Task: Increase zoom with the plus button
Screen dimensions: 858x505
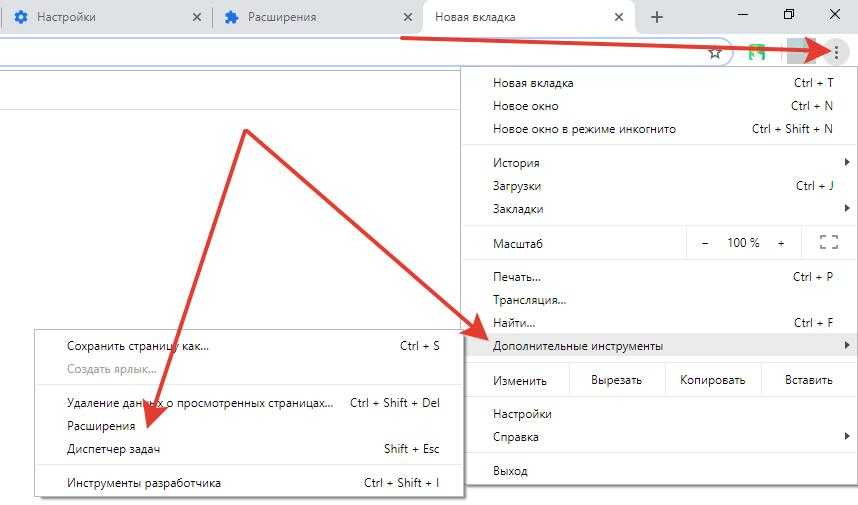Action: [x=781, y=243]
